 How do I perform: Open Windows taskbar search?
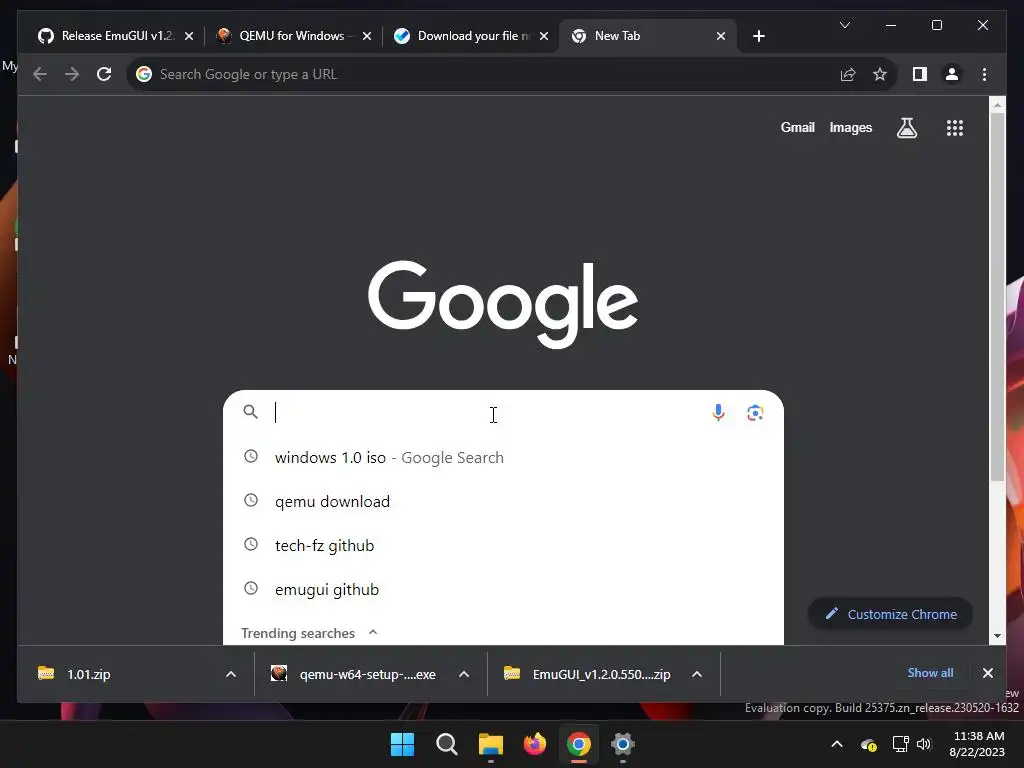coord(447,744)
